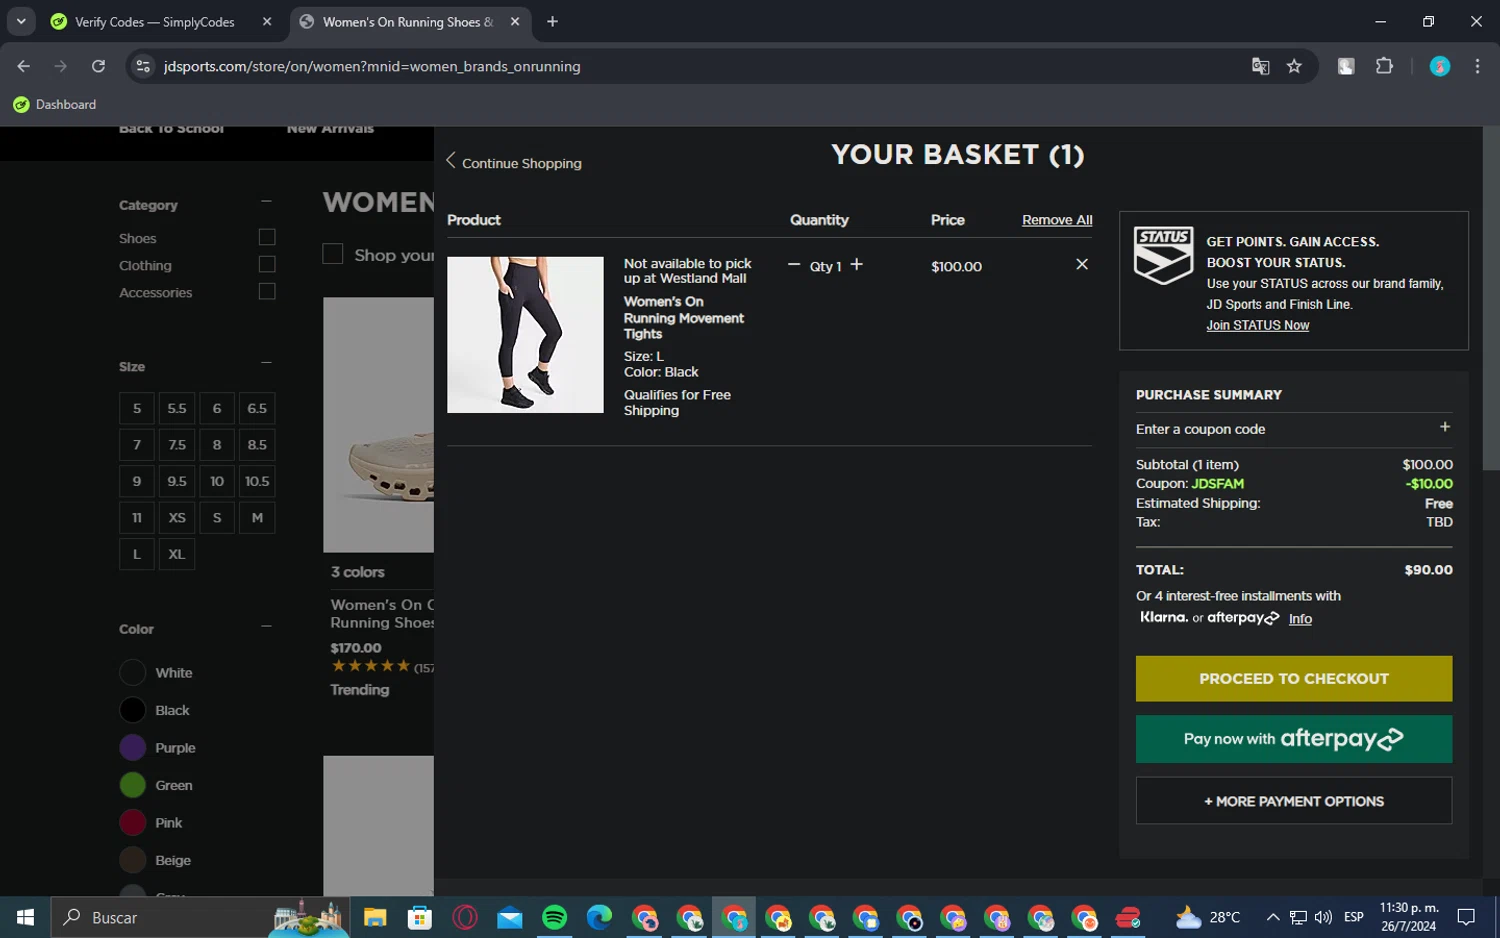1500x938 pixels.
Task: Select the Black color swatch
Action: 133,710
